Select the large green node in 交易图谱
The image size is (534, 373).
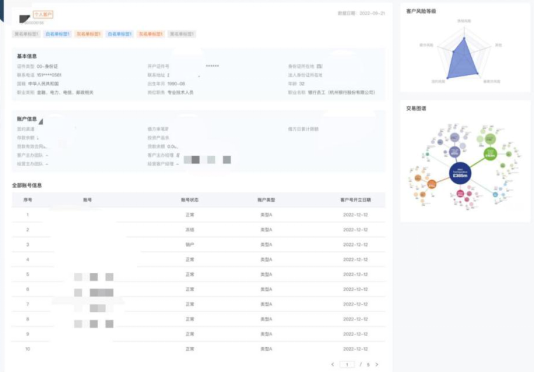coord(490,154)
